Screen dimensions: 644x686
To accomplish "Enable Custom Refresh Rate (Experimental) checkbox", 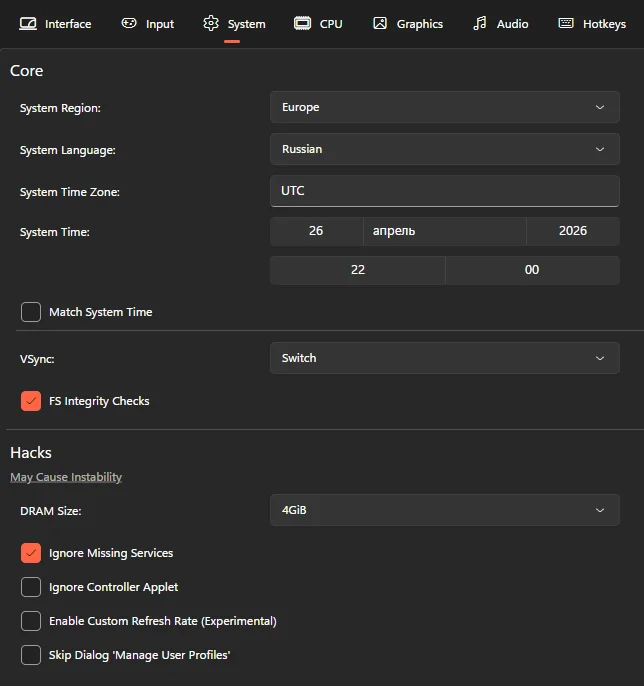I will tap(31, 621).
